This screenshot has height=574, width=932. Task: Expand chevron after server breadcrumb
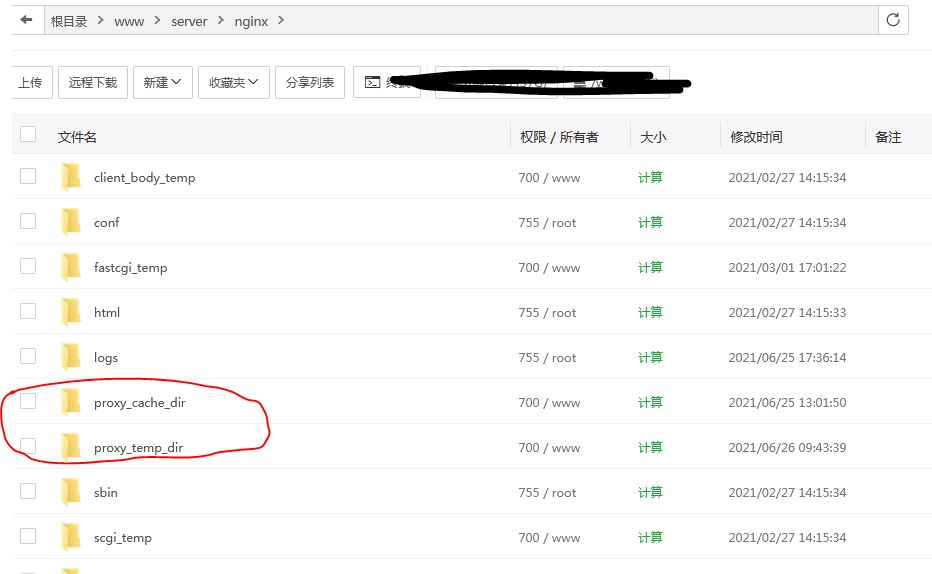click(221, 20)
